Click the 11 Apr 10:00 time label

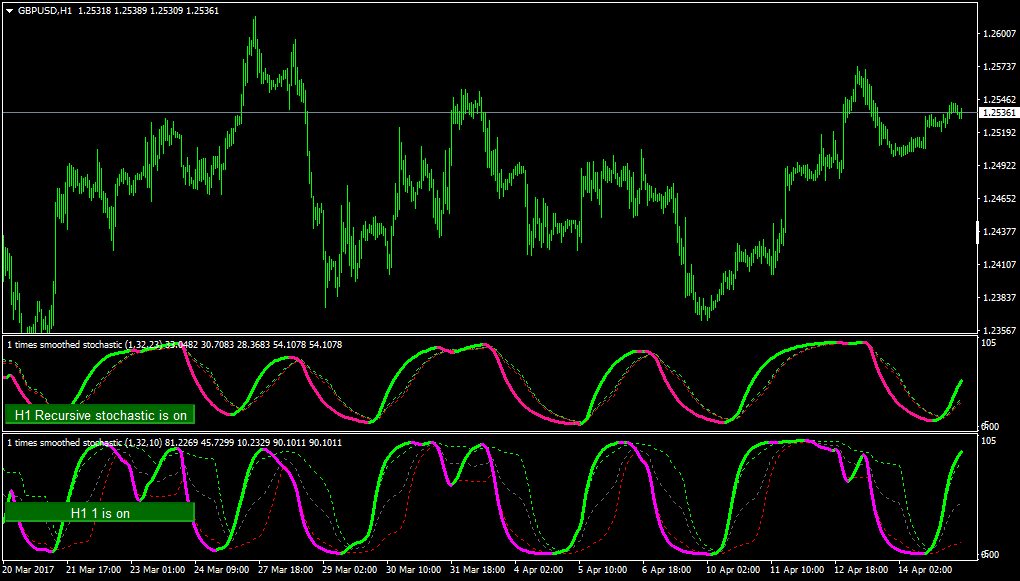coord(796,569)
